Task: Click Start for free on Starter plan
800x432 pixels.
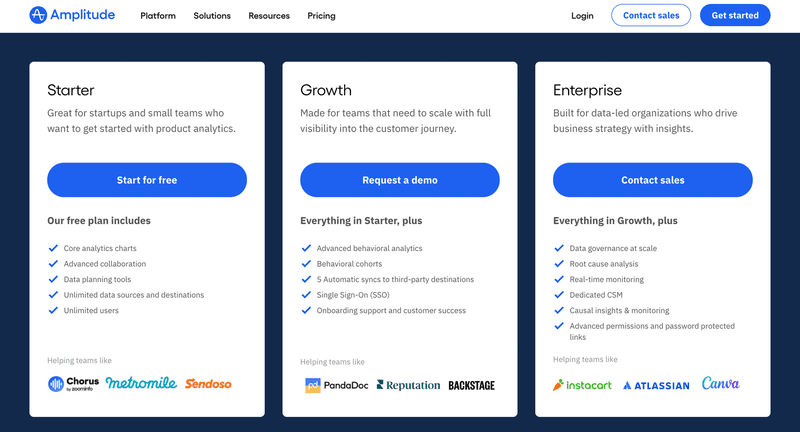Action: tap(147, 180)
